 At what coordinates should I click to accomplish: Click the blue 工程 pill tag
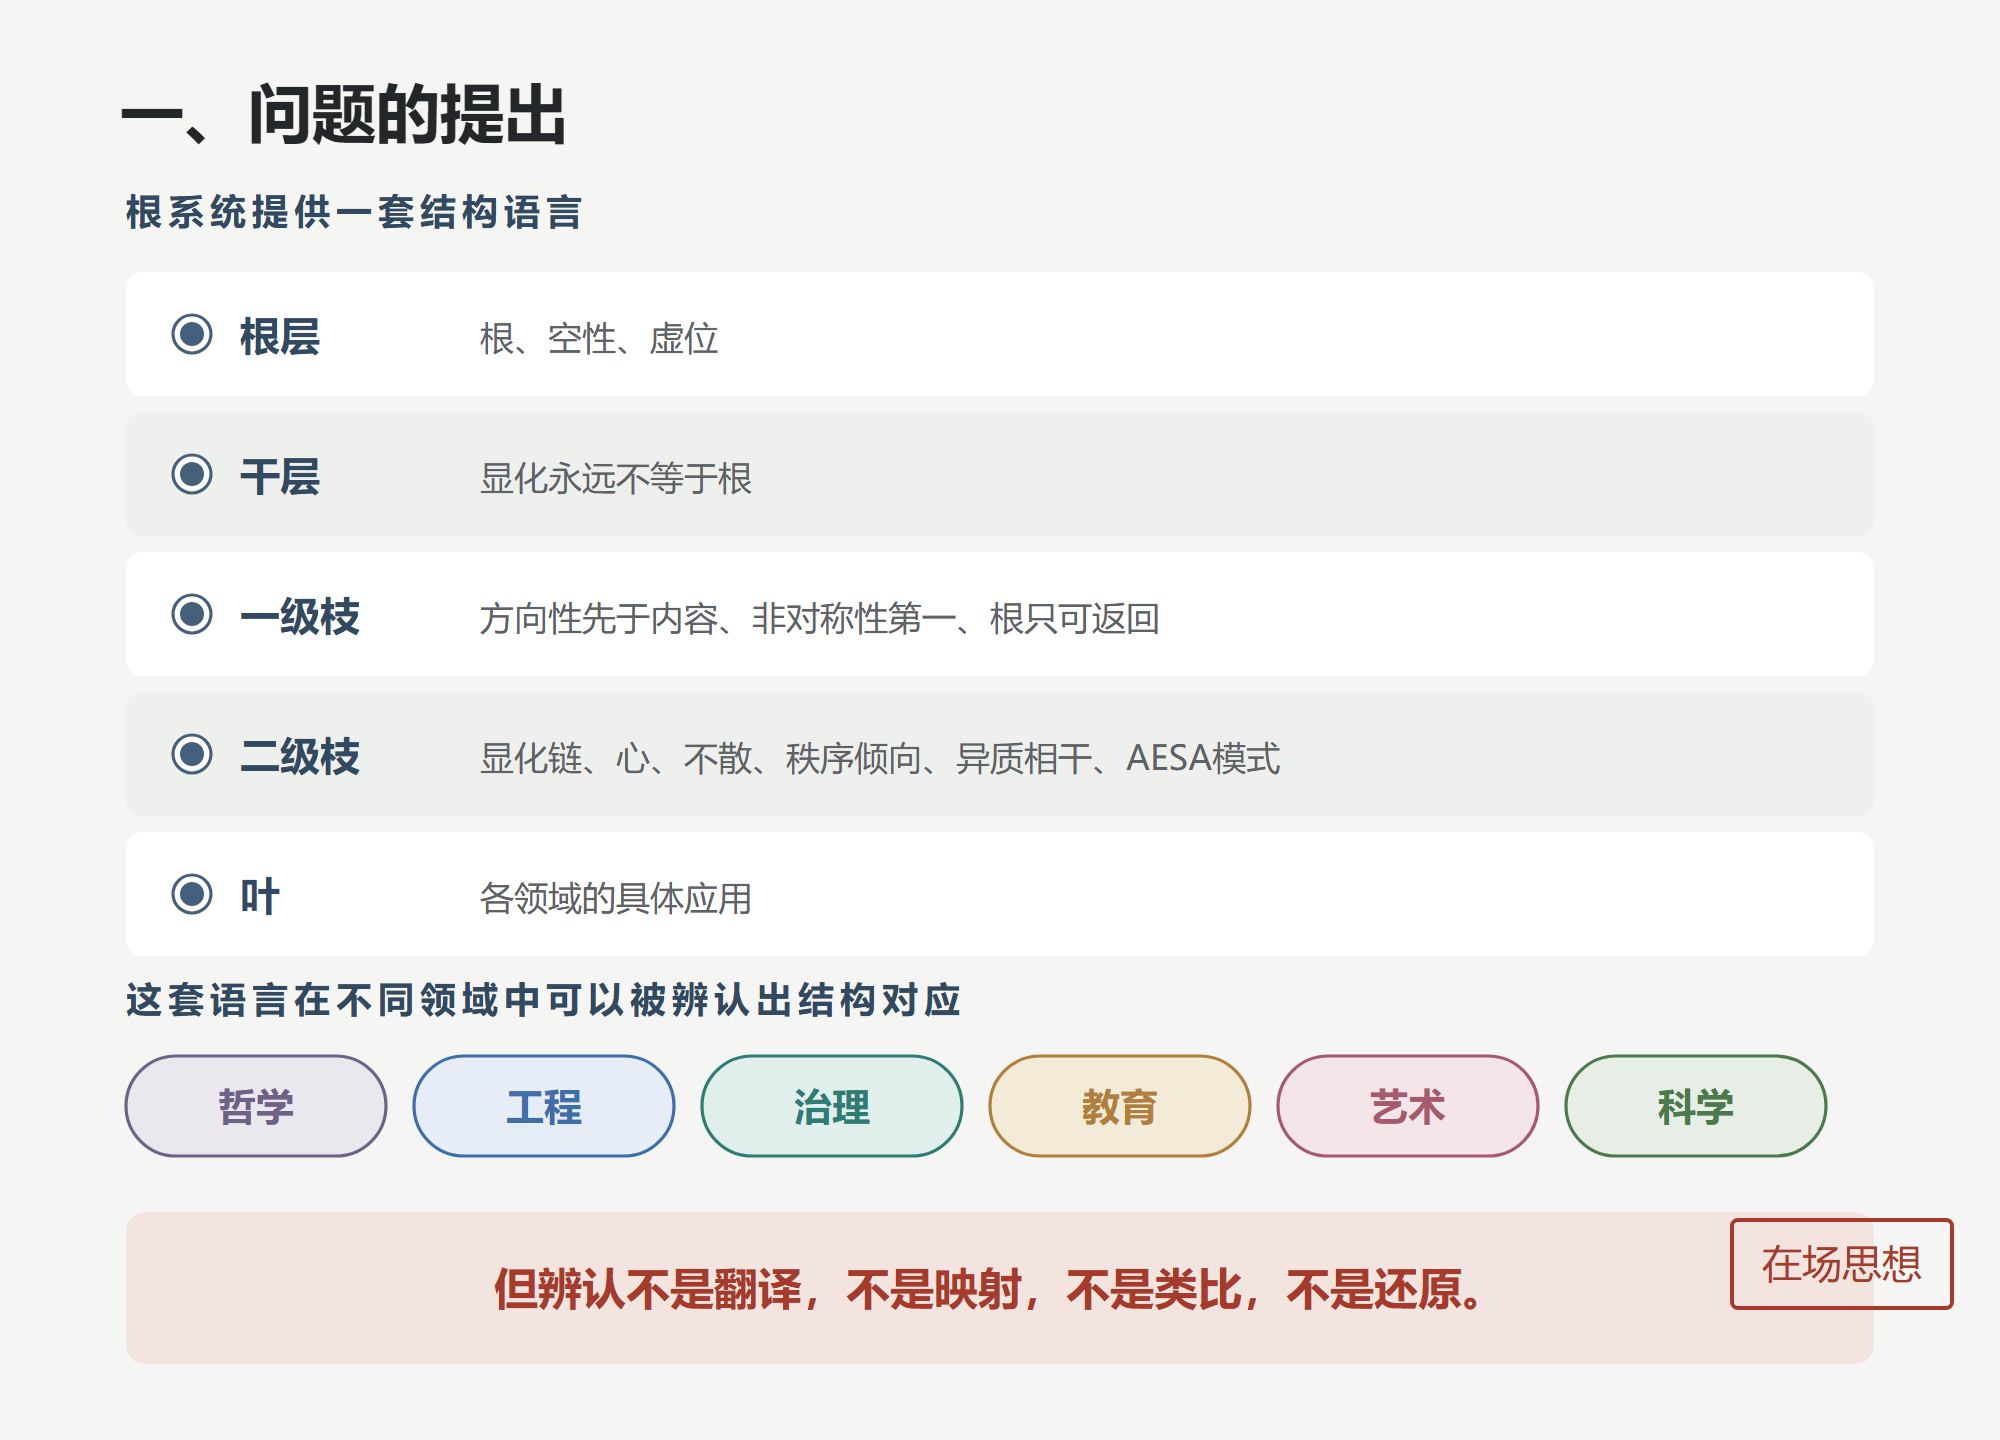point(544,1106)
